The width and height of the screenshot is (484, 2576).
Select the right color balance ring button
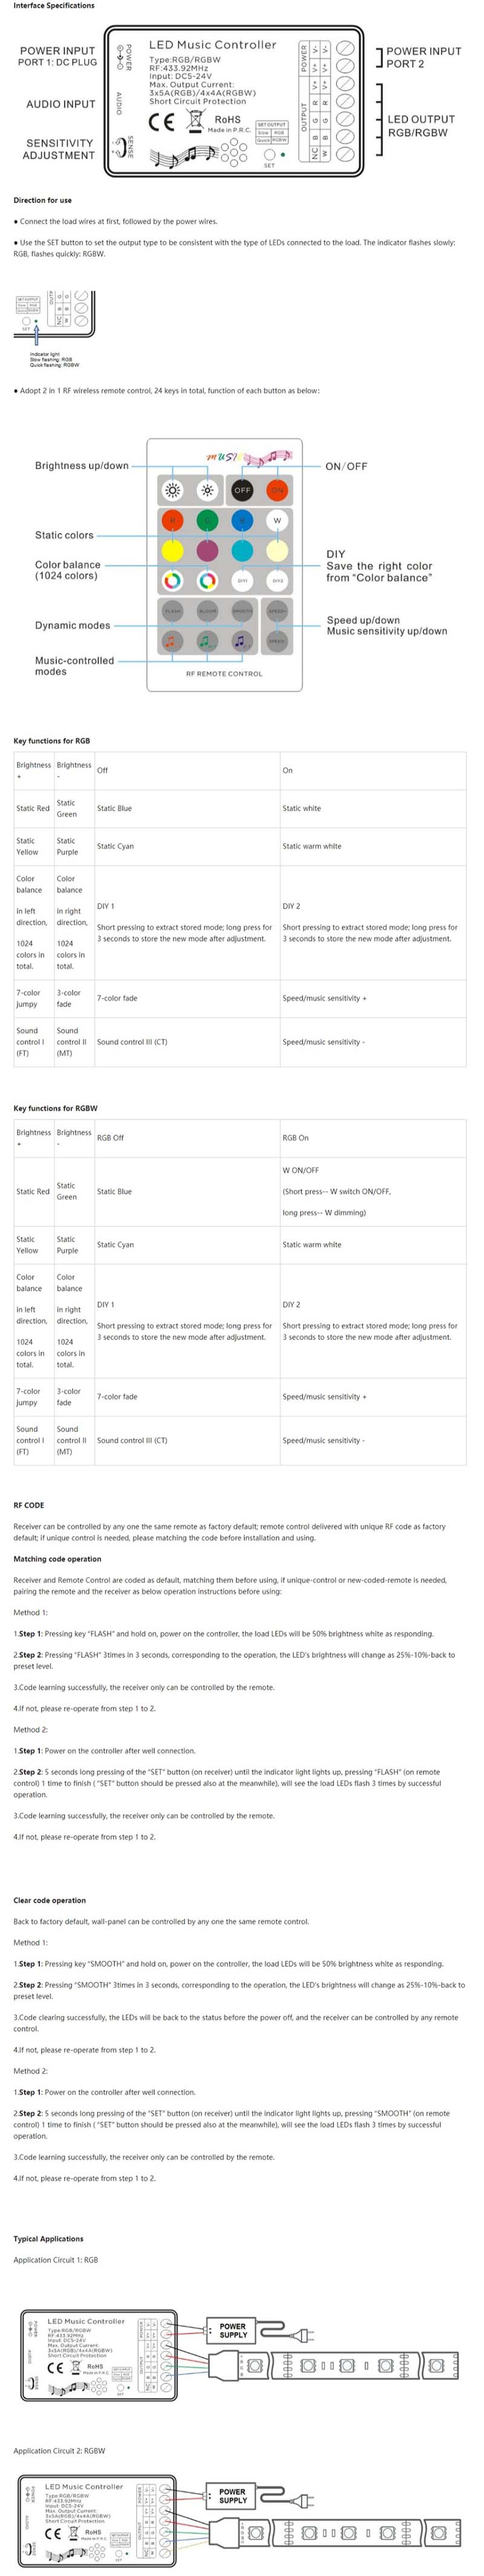207,580
